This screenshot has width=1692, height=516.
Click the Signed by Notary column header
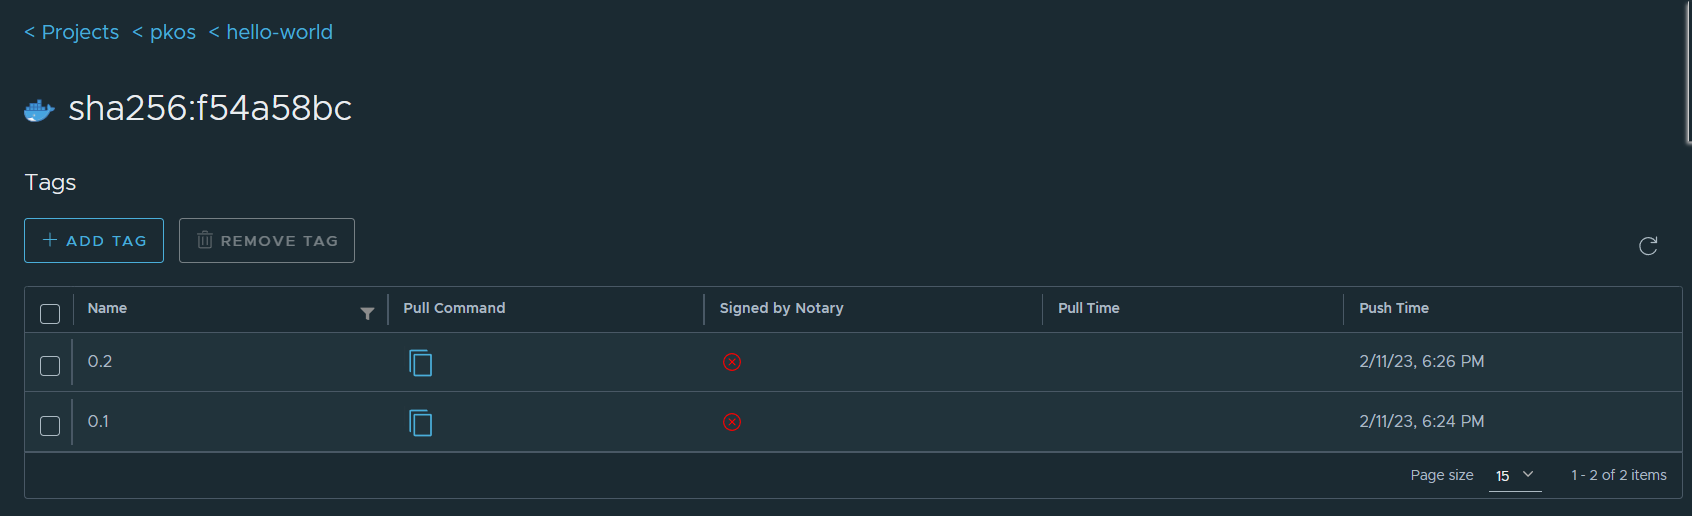coord(781,308)
